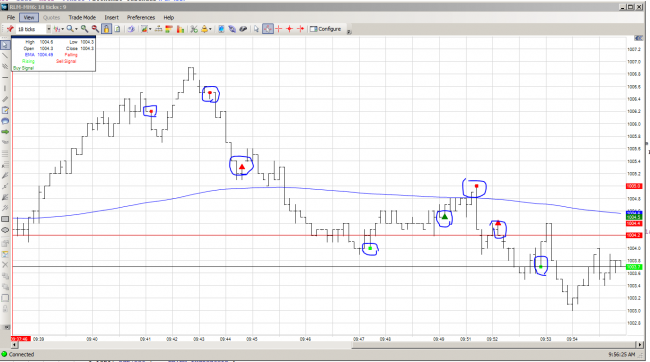Click the Sell Signal text in data box

pos(66,61)
